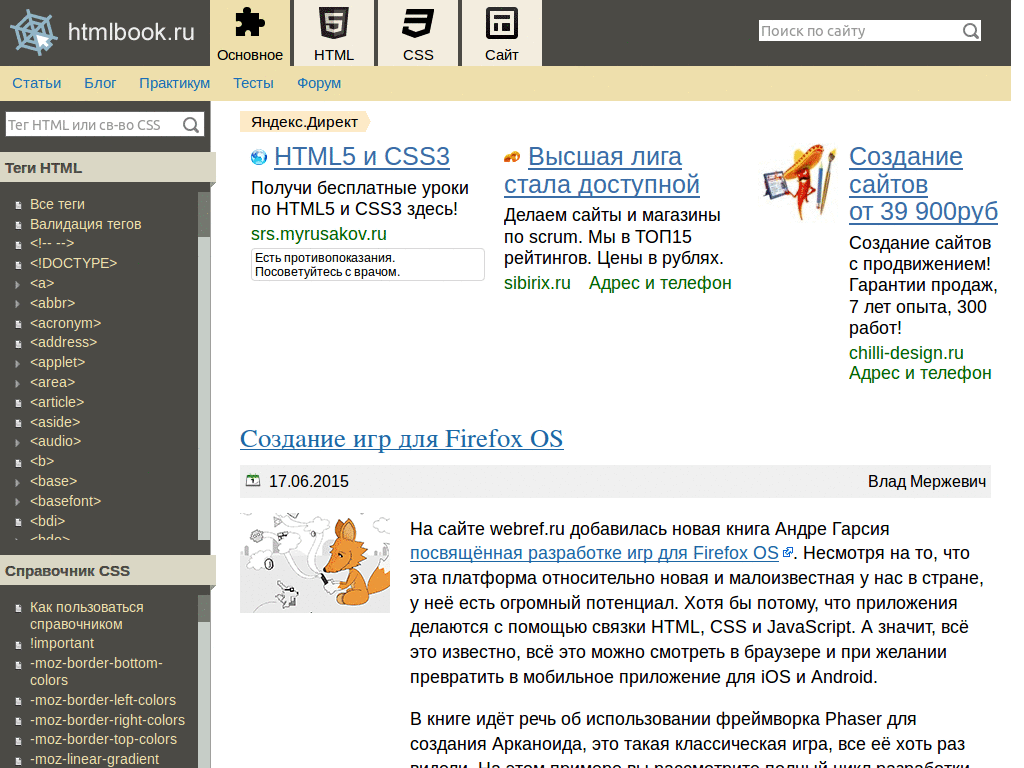This screenshot has width=1024, height=768.
Task: Open the <article> tag entry
Action: [x=57, y=402]
